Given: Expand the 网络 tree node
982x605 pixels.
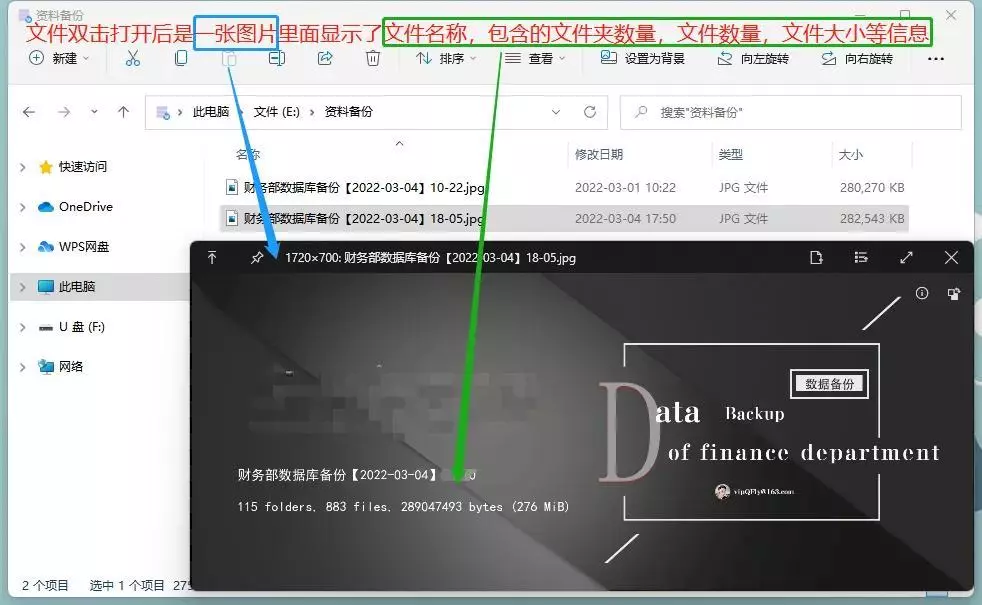Looking at the screenshot, I should click(23, 368).
